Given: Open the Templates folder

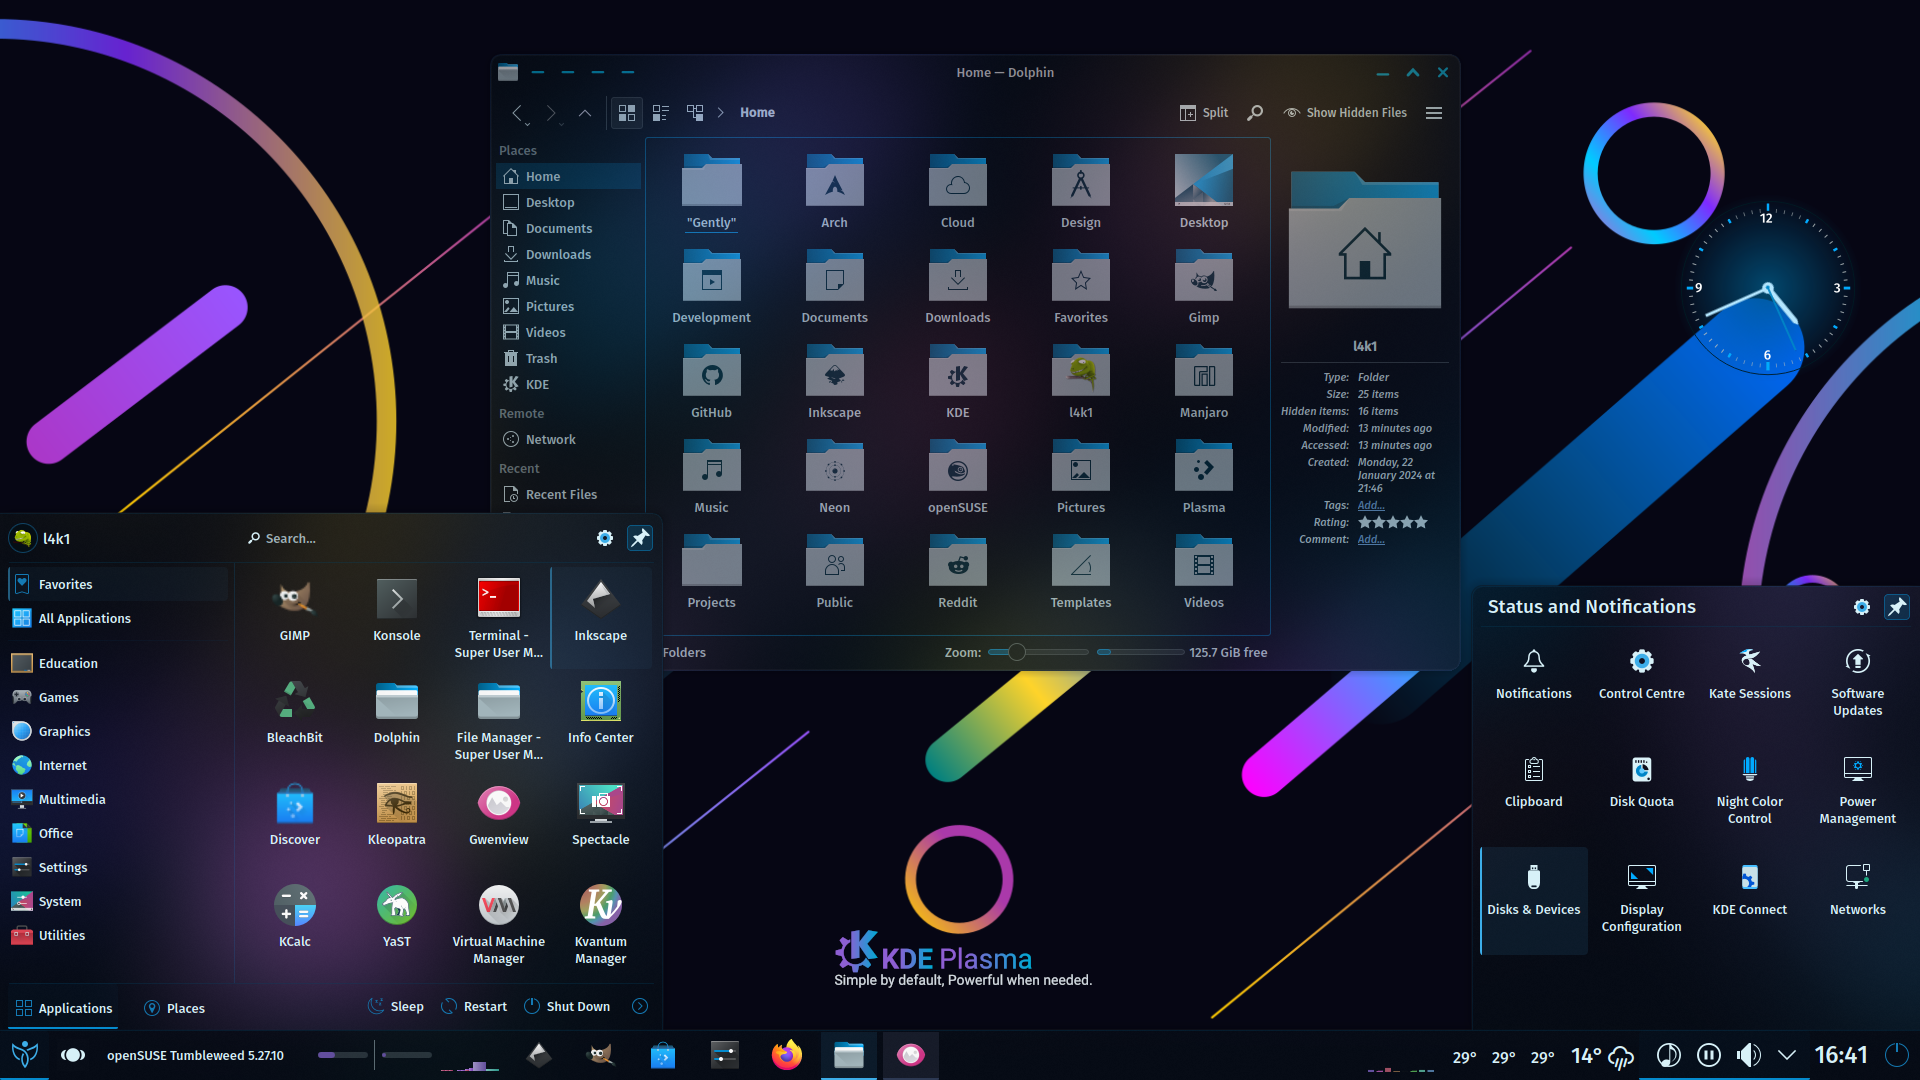Looking at the screenshot, I should coord(1080,572).
